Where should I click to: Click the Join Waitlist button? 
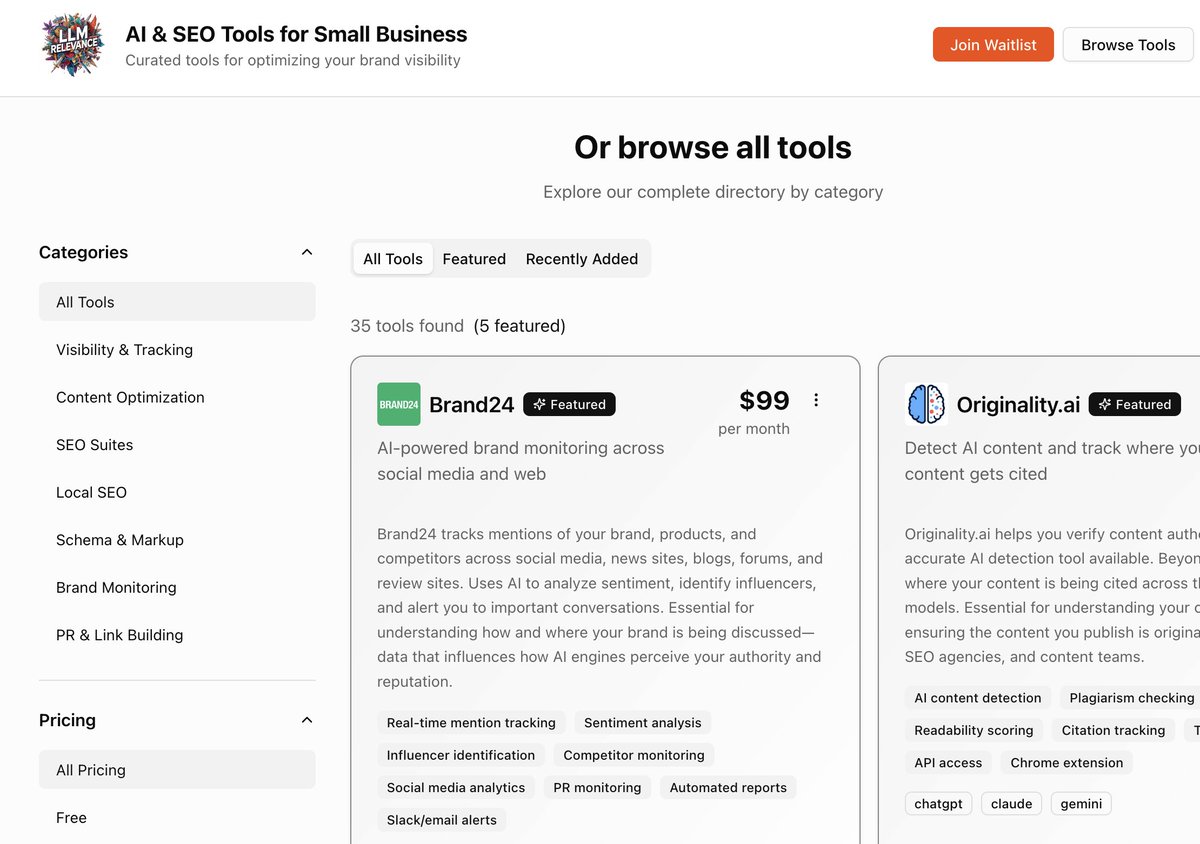(x=993, y=45)
